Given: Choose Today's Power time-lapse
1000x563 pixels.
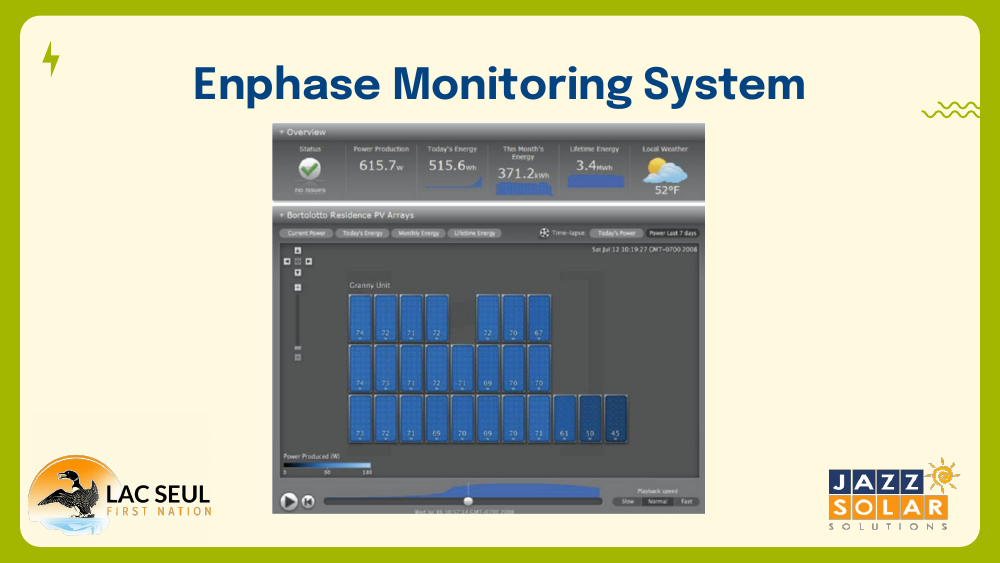Looking at the screenshot, I should (616, 233).
